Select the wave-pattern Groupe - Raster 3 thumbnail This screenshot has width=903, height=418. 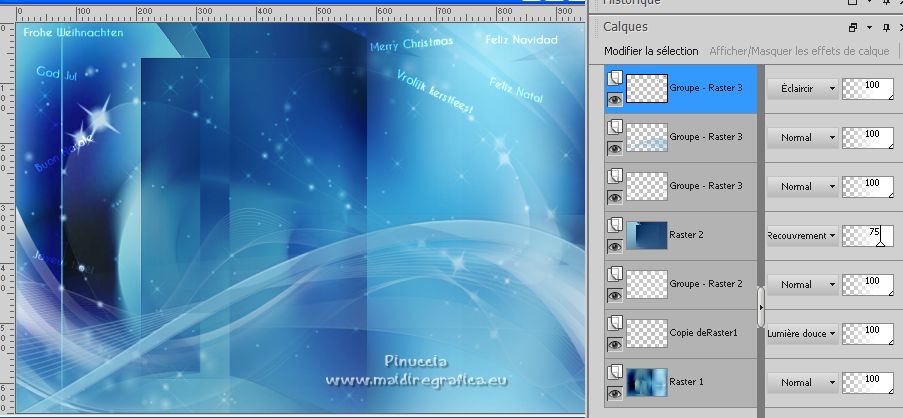(x=647, y=138)
